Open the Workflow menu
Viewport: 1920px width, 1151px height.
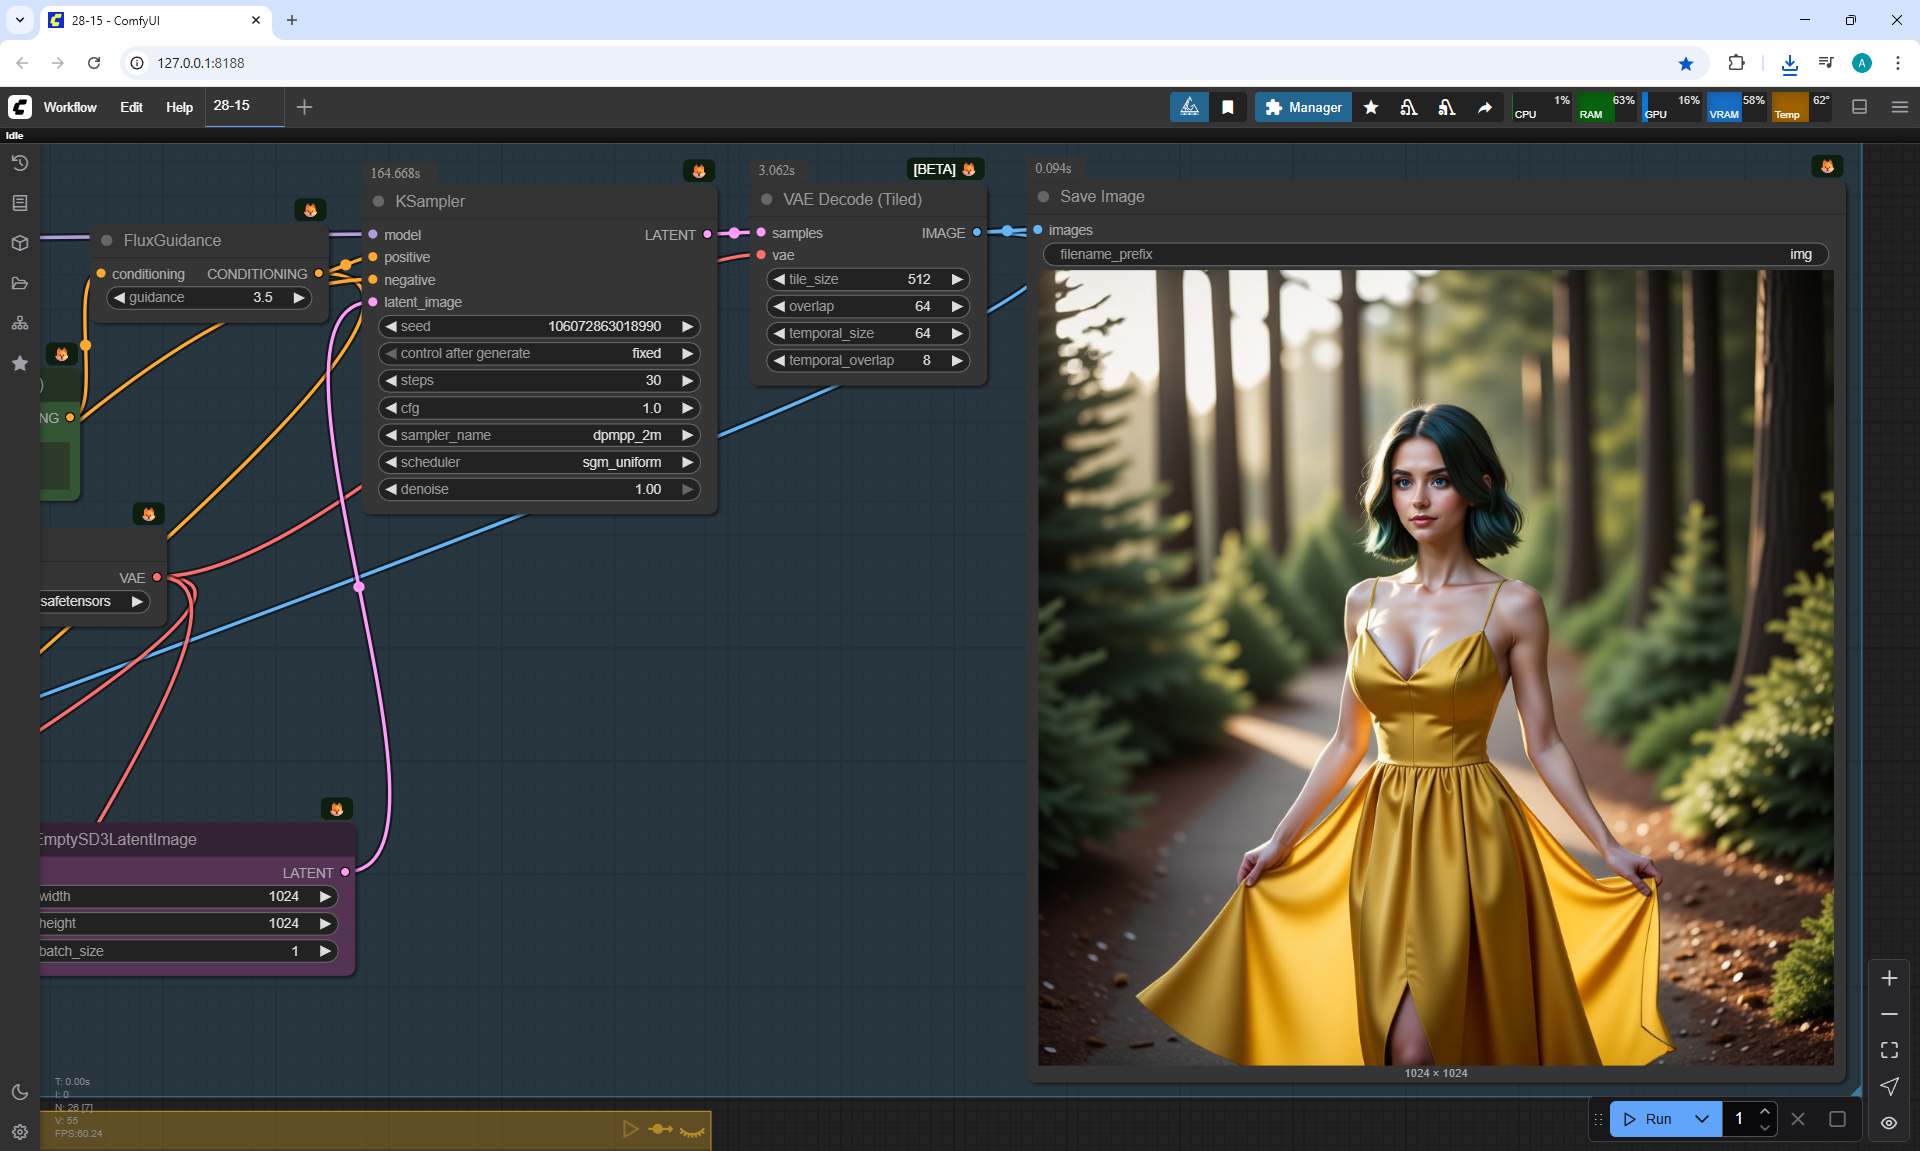point(70,107)
